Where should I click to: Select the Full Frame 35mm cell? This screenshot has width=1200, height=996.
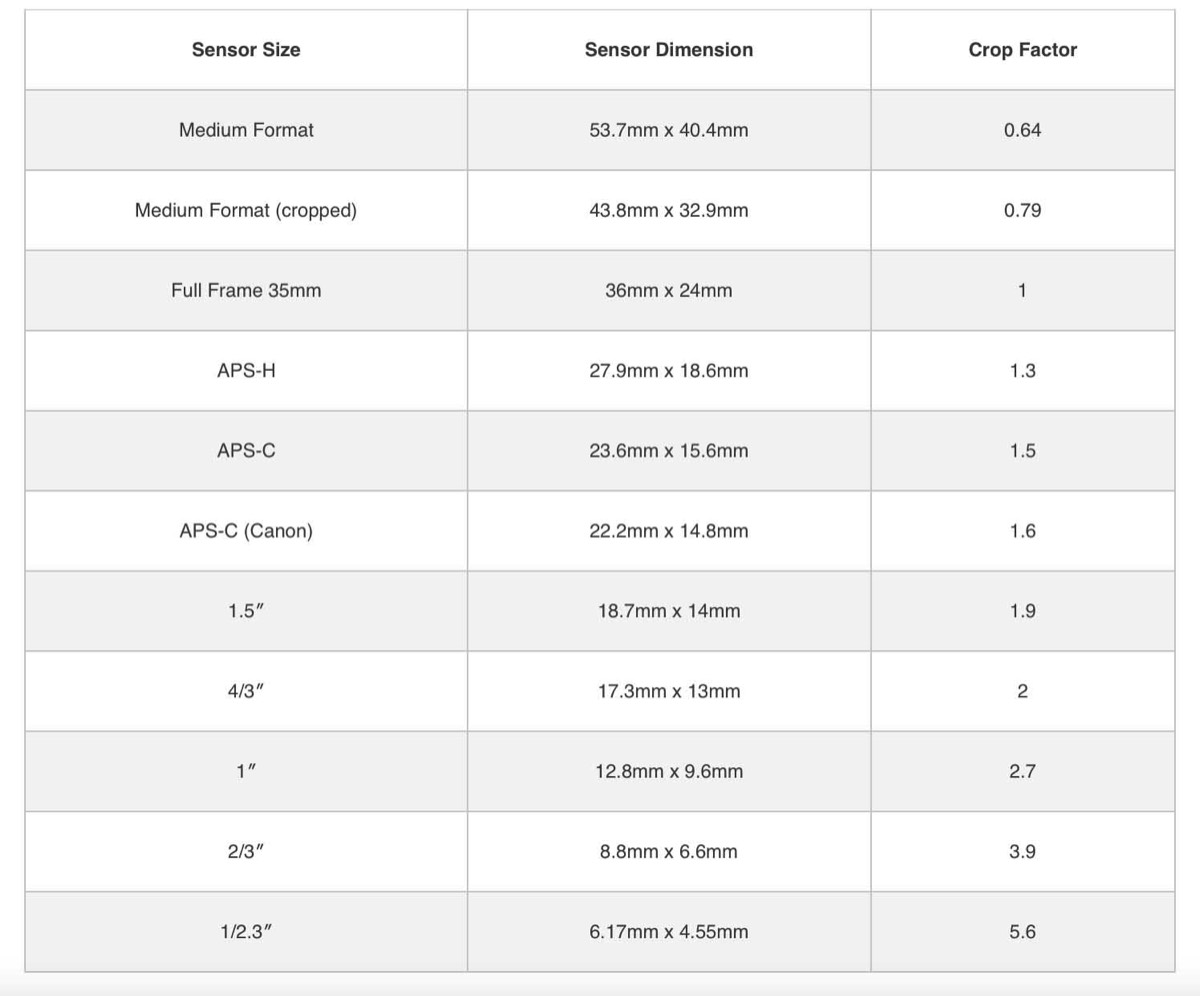pyautogui.click(x=246, y=291)
